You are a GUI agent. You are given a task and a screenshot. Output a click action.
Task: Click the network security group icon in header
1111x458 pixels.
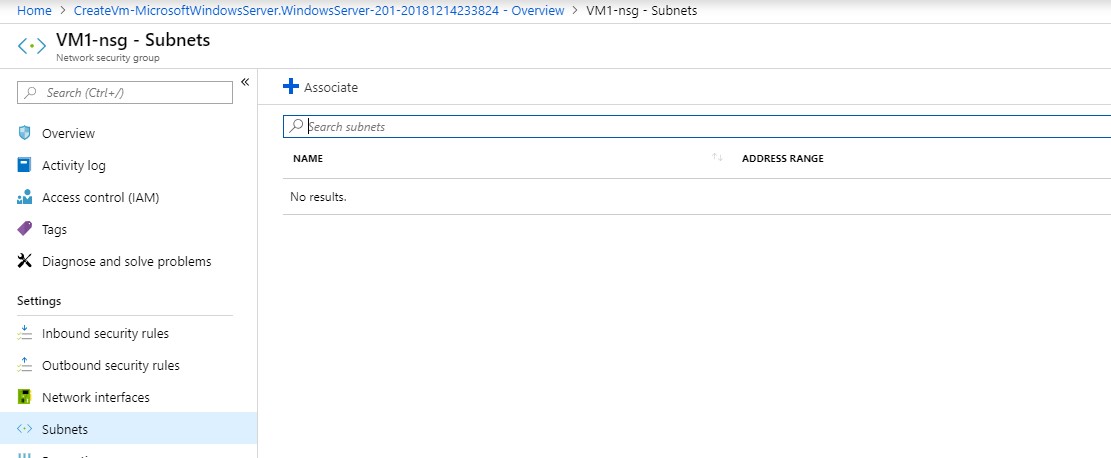[32, 46]
